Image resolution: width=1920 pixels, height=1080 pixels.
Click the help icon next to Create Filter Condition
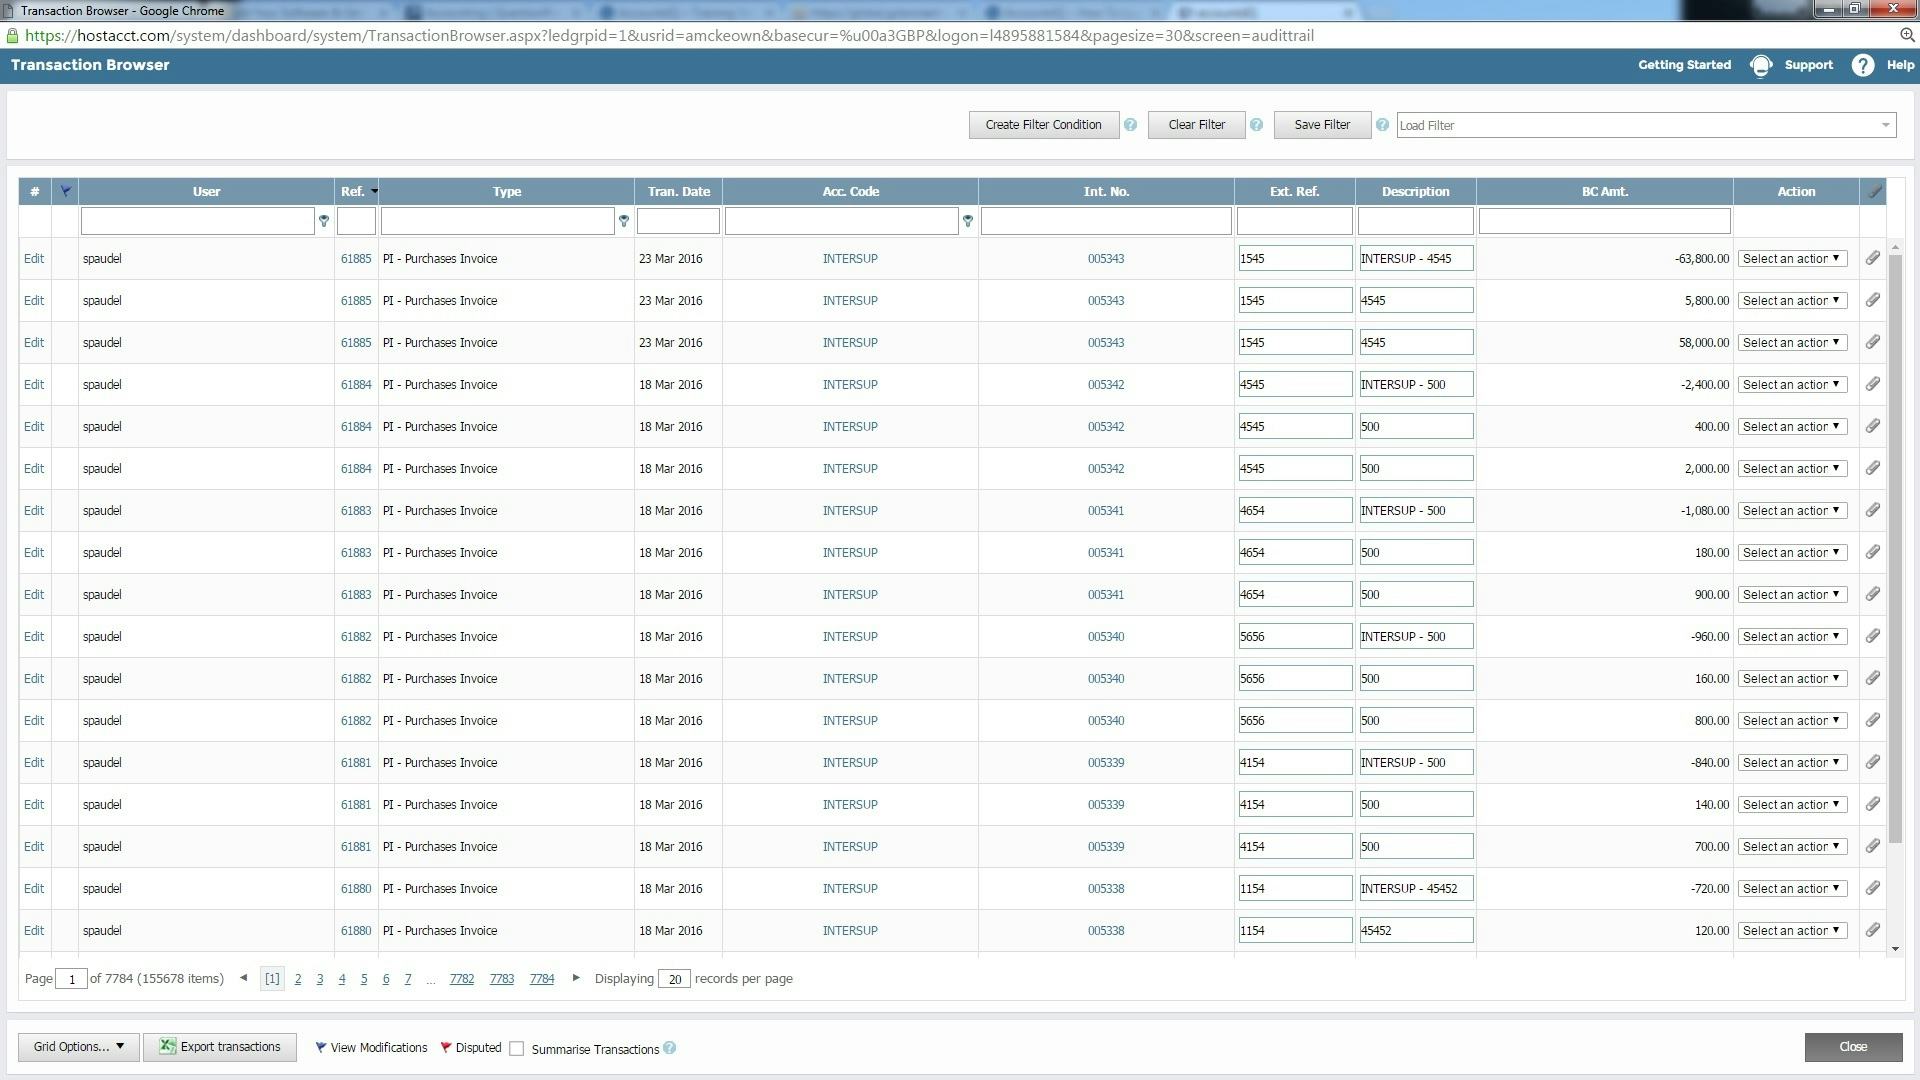tap(1130, 125)
